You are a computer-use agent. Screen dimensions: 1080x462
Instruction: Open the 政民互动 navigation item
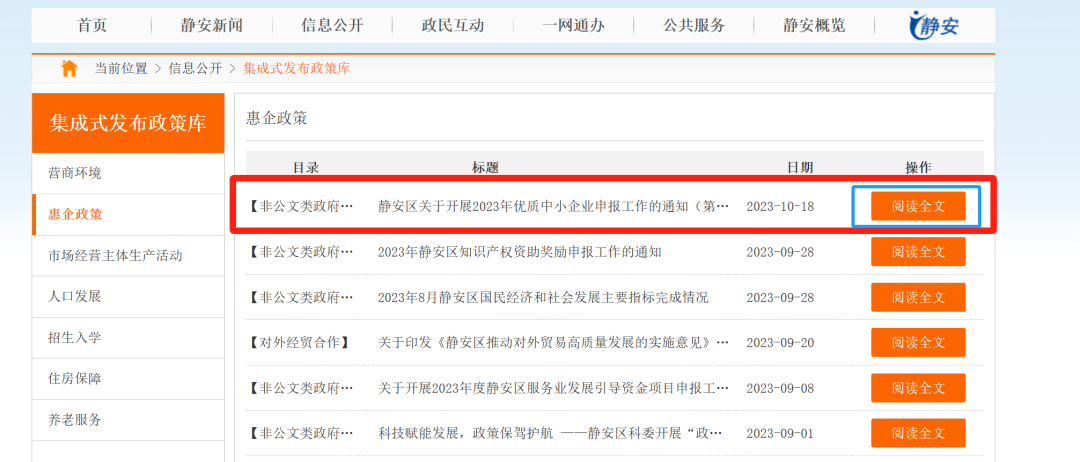[x=453, y=26]
